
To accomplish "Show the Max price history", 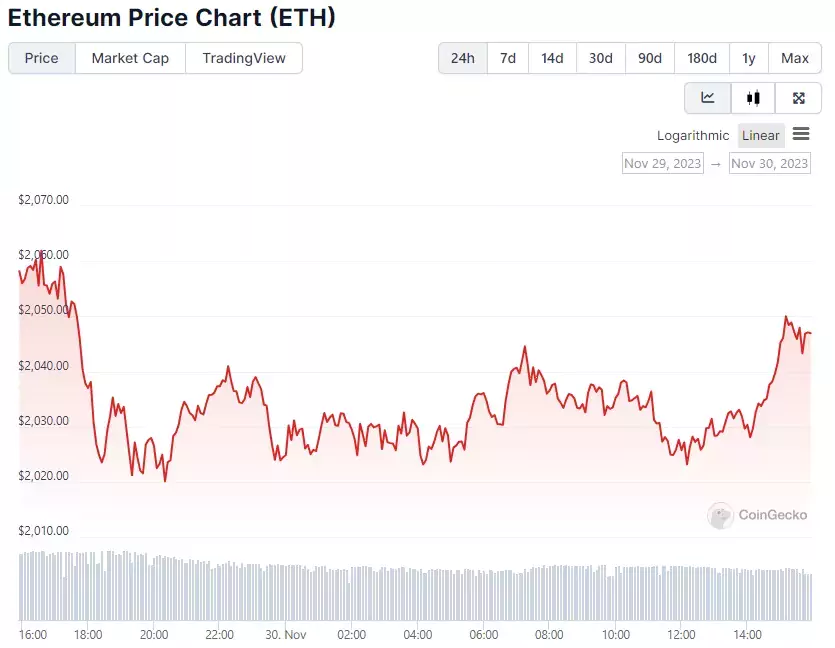I will click(795, 58).
